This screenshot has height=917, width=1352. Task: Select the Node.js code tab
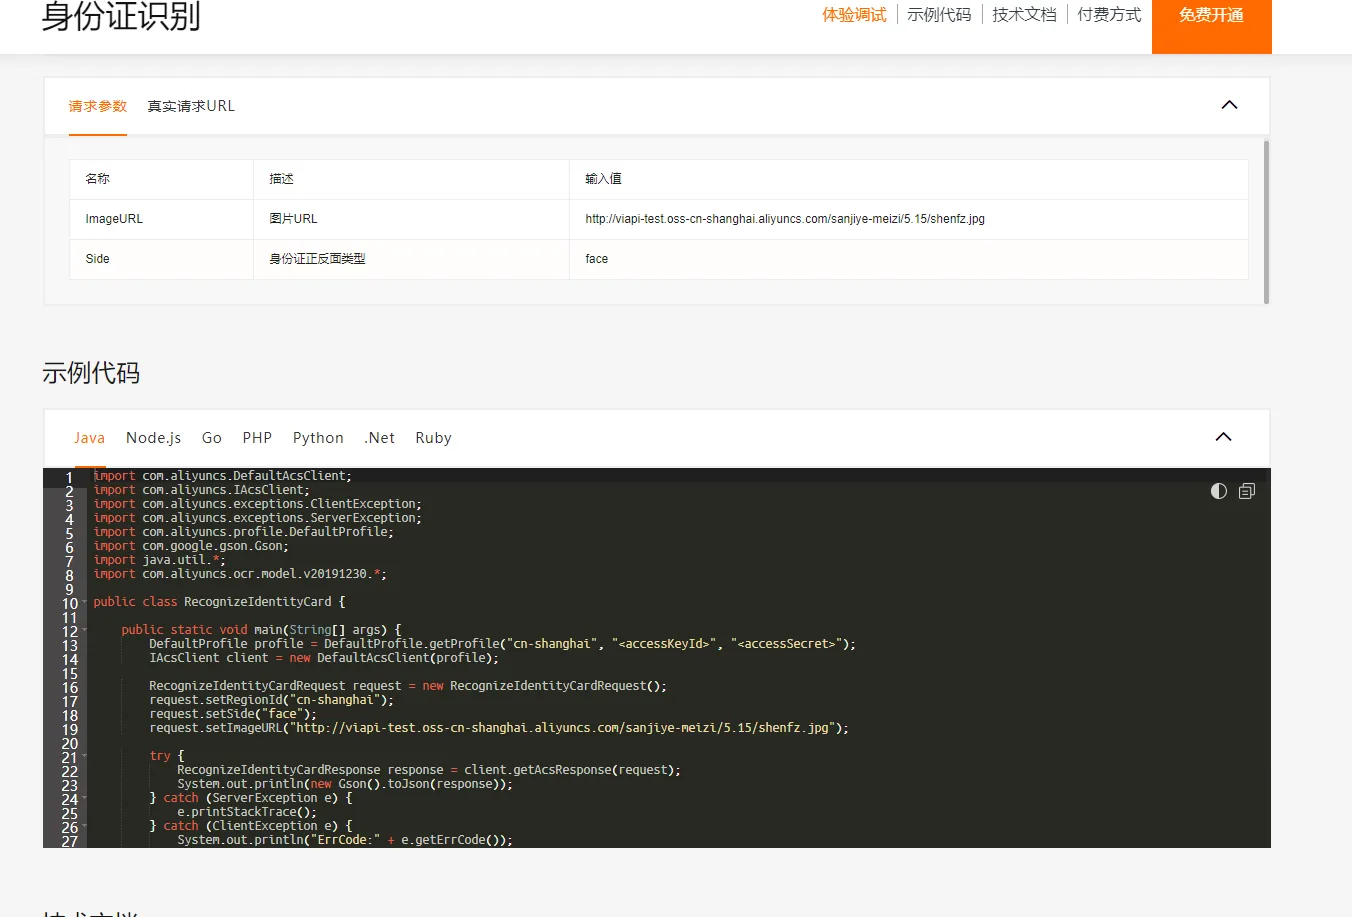point(153,438)
